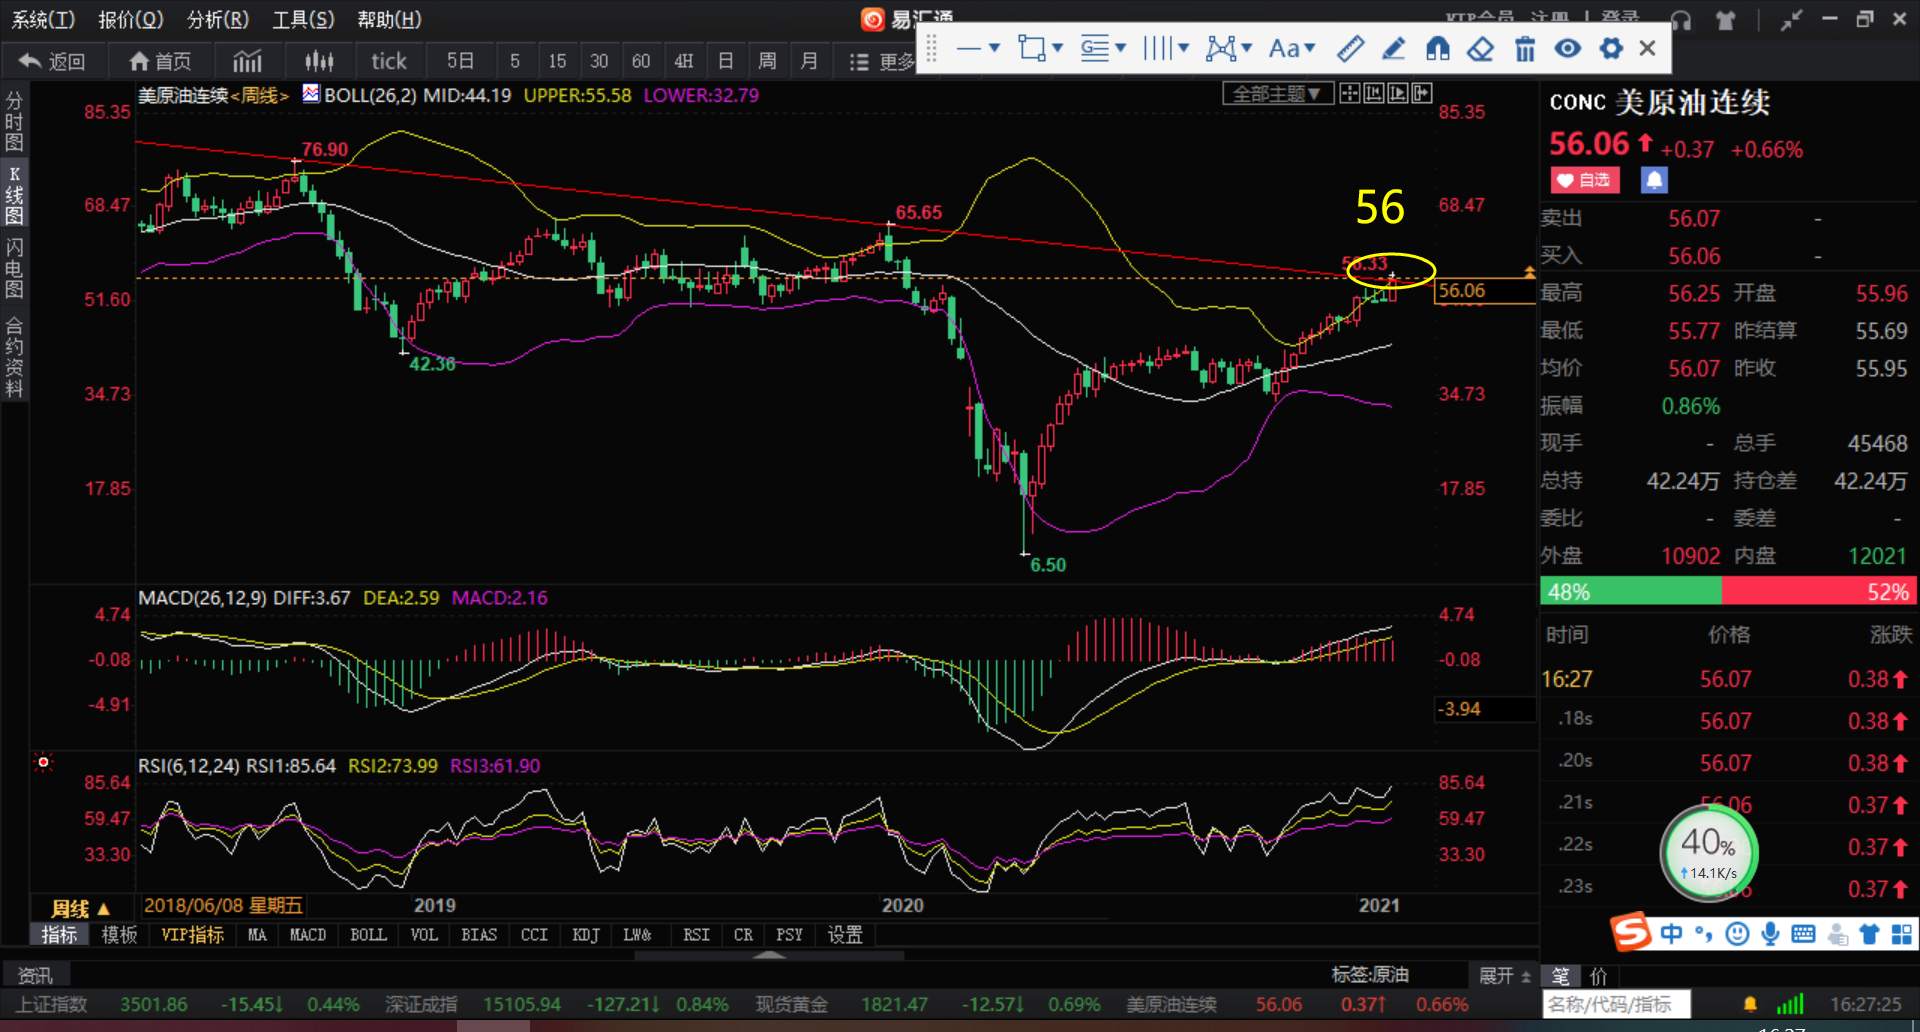Click the crosshair cursor icon above chart
This screenshot has height=1032, width=1920.
[1349, 93]
